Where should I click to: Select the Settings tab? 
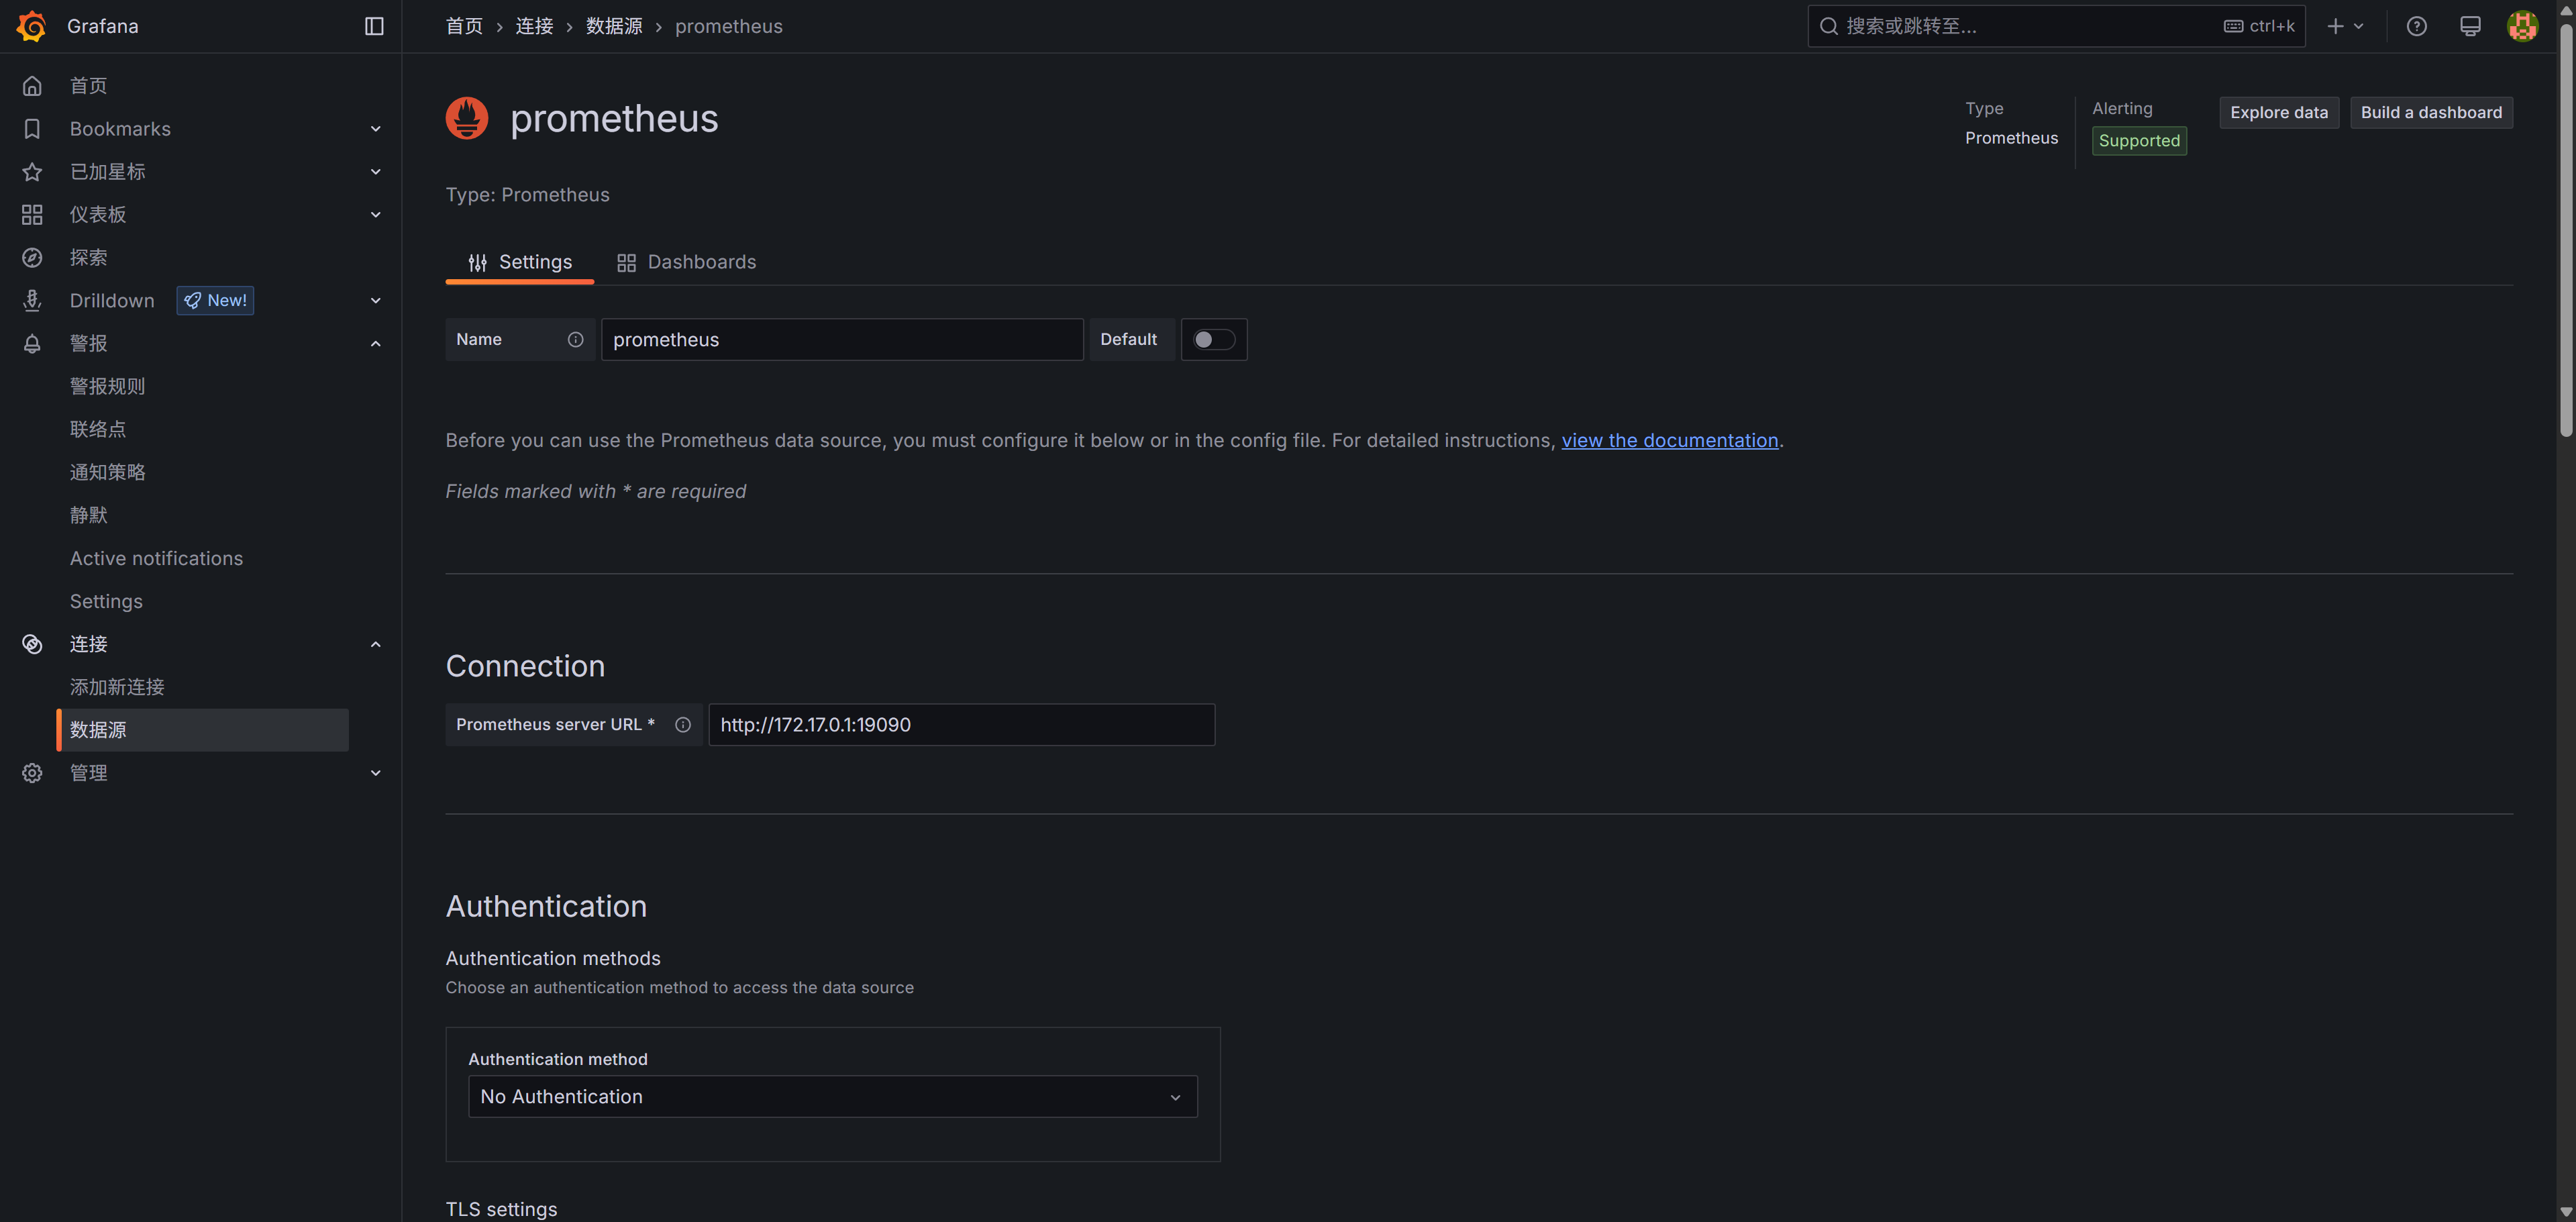[520, 262]
